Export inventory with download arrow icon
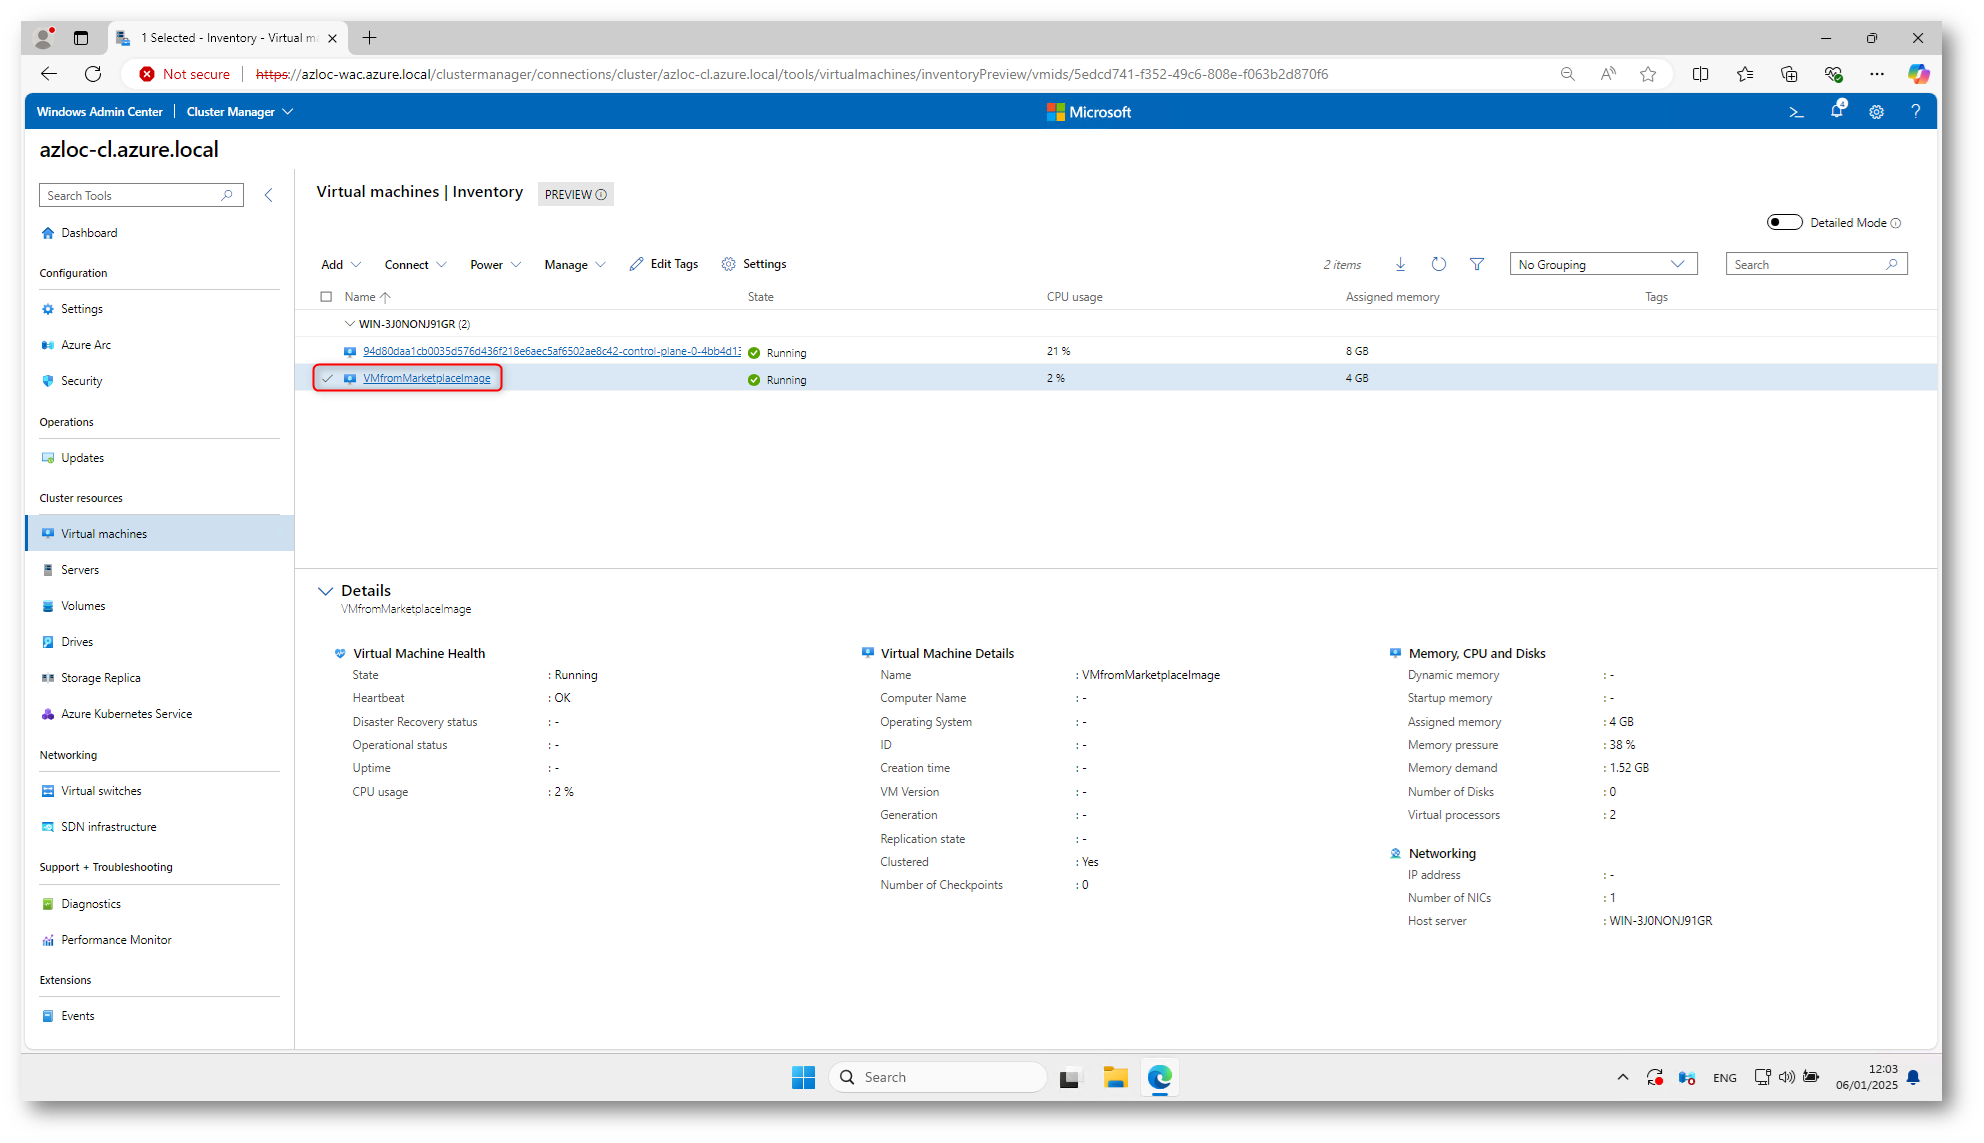Image resolution: width=1984 pixels, height=1143 pixels. tap(1400, 264)
